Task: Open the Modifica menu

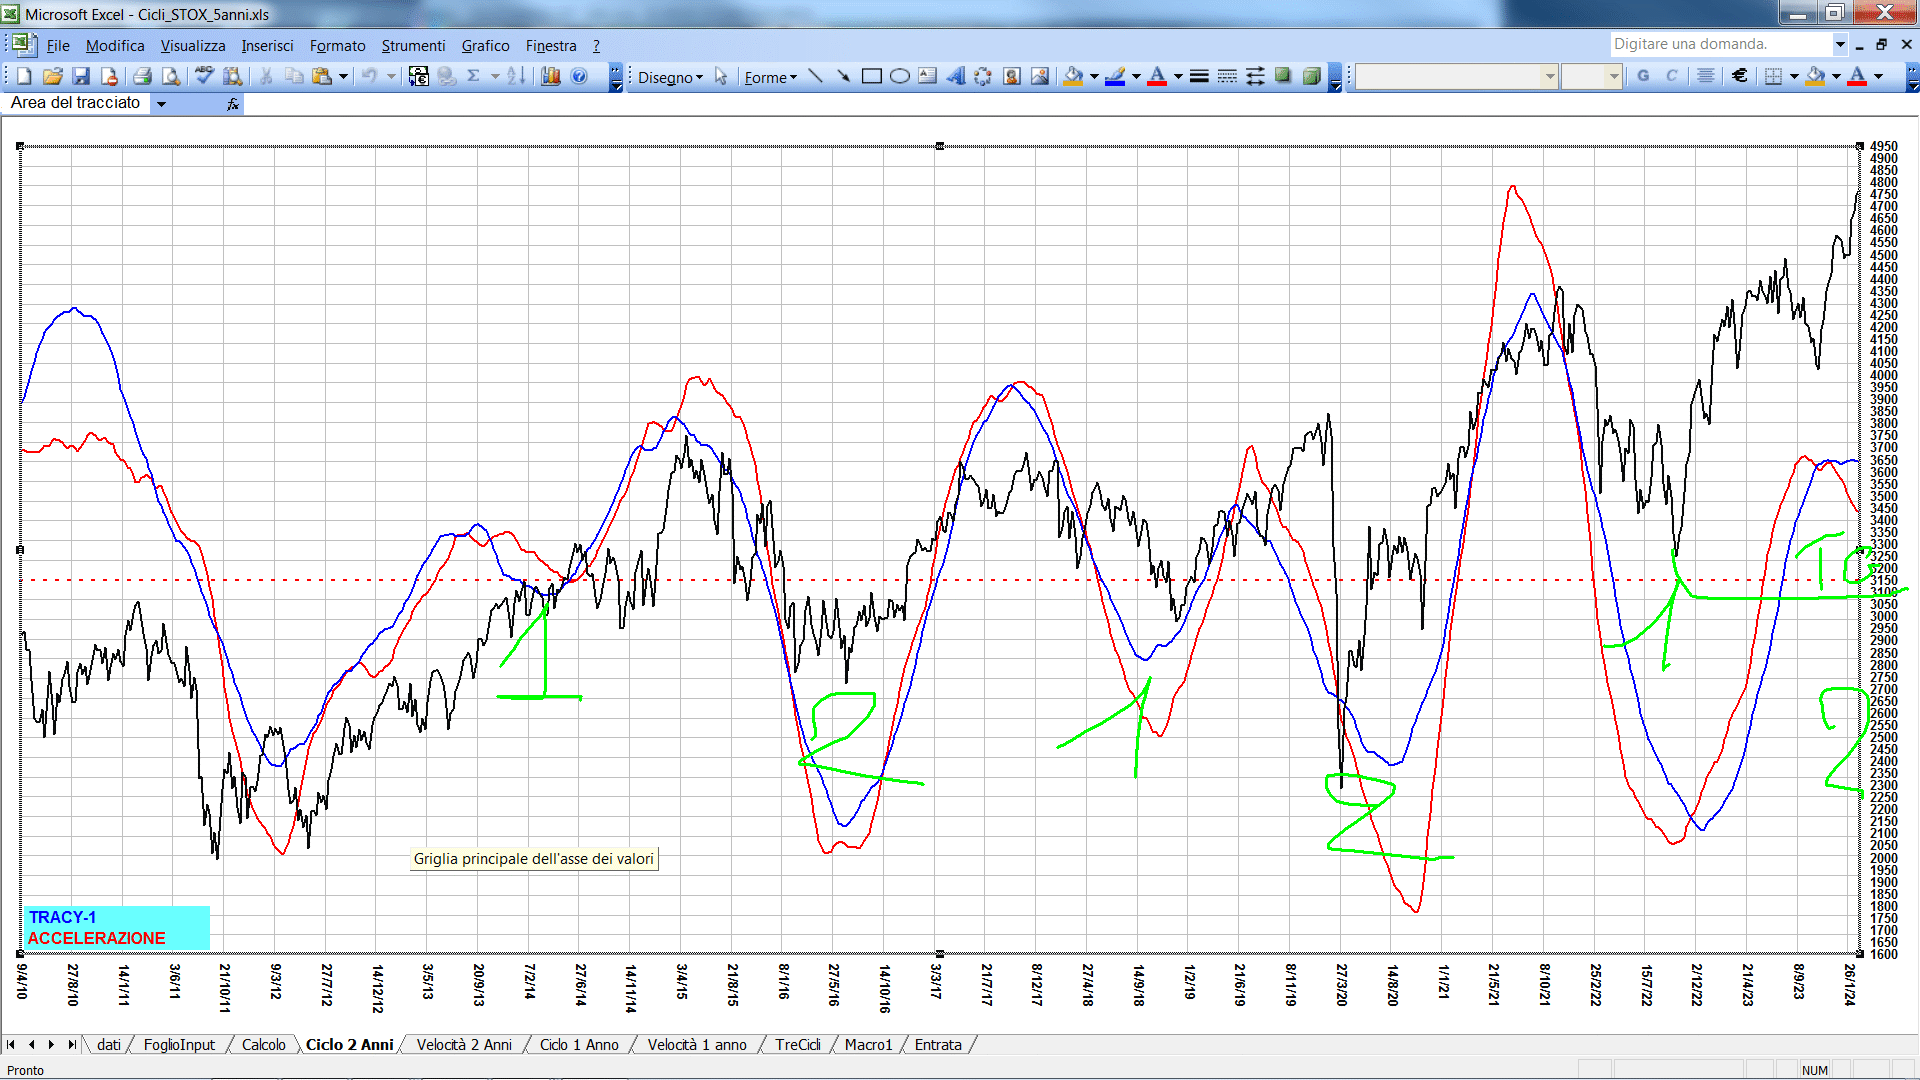Action: coord(115,46)
